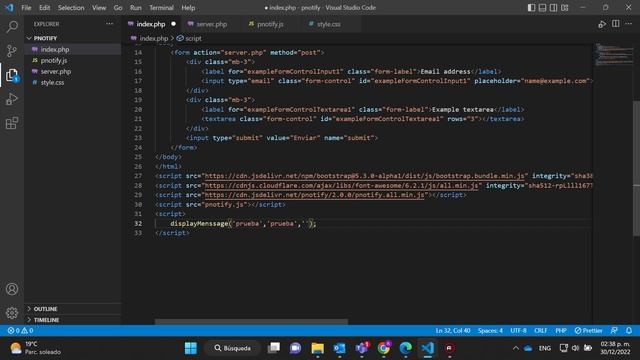Open the View menu
This screenshot has width=640, height=360.
tap(99, 8)
